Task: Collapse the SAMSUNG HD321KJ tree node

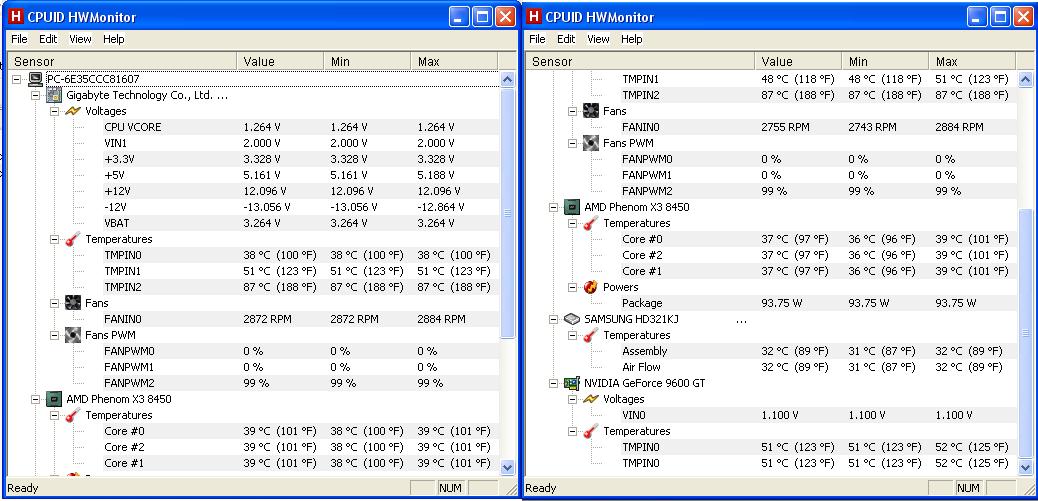Action: (x=553, y=319)
